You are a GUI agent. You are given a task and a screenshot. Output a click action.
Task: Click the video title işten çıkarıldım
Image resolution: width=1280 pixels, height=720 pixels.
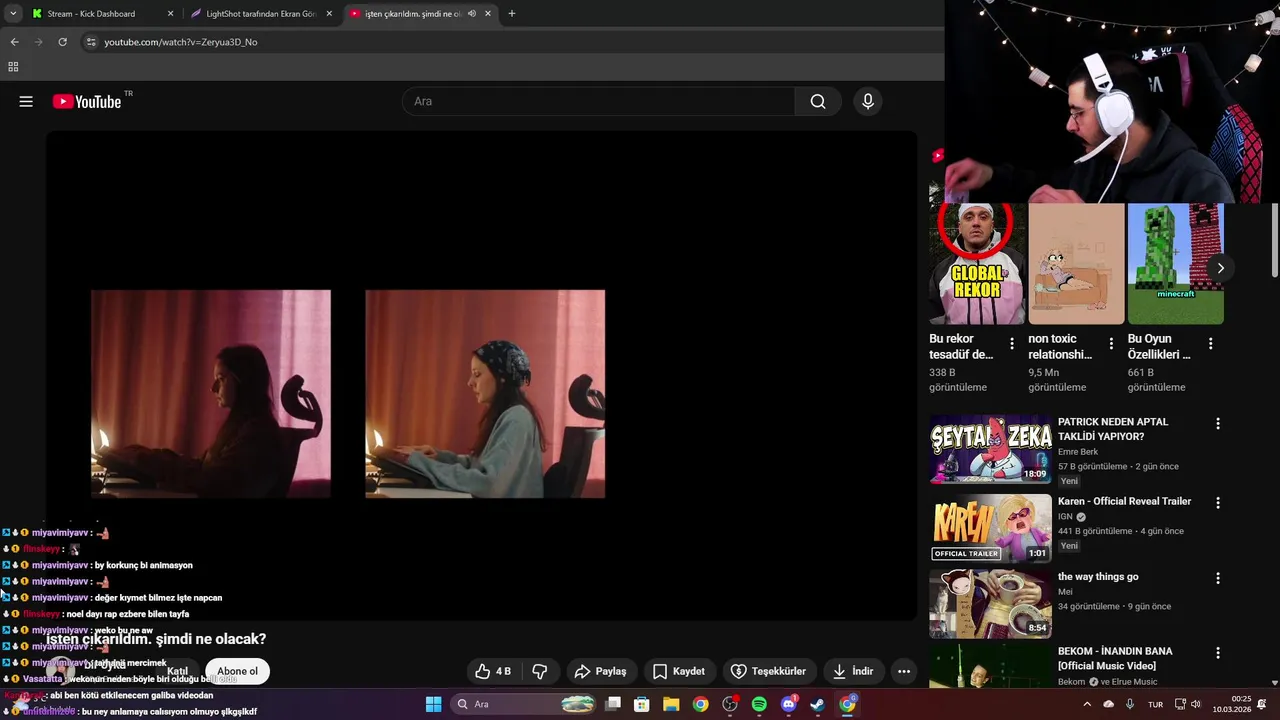156,639
